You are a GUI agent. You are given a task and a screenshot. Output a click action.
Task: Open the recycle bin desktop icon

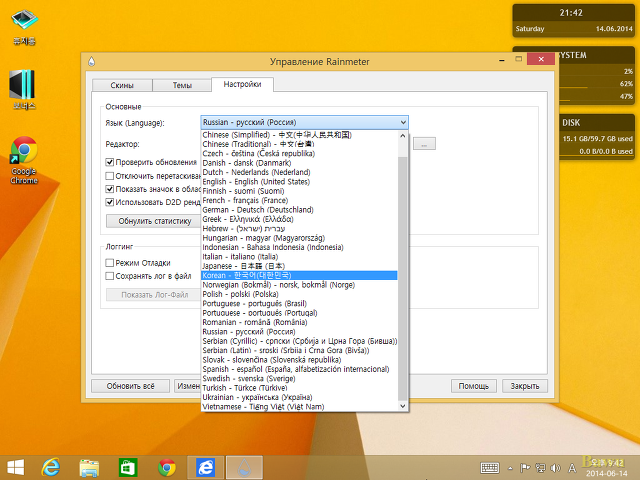(24, 27)
